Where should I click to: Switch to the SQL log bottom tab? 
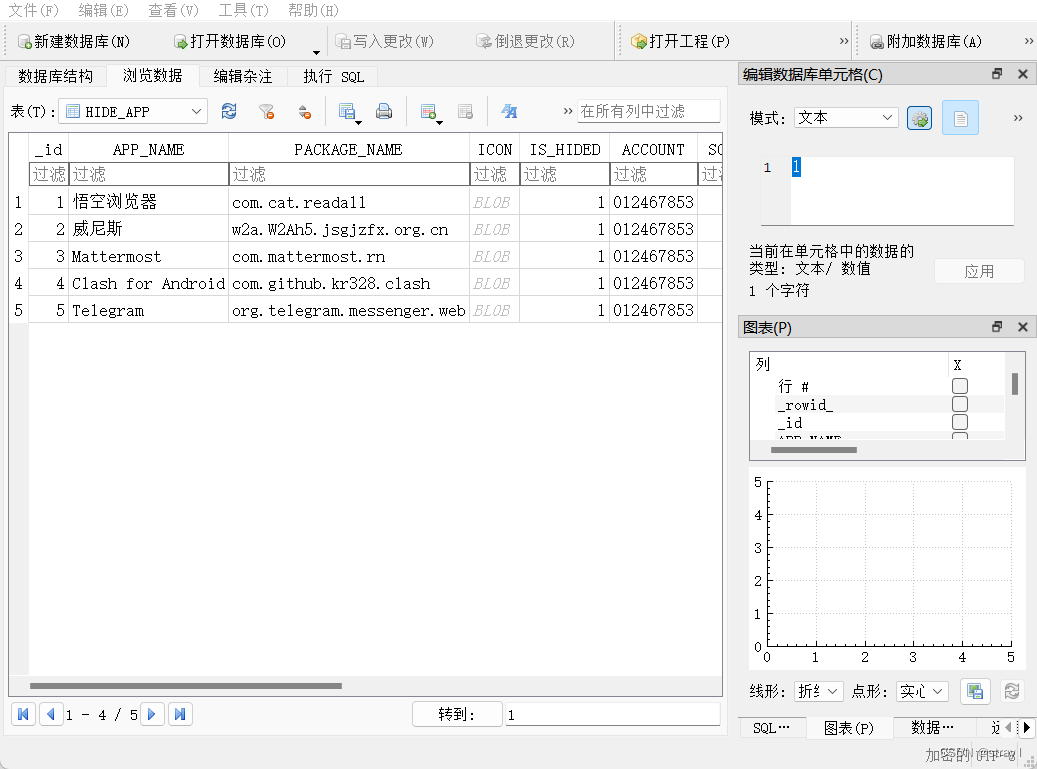click(x=771, y=728)
